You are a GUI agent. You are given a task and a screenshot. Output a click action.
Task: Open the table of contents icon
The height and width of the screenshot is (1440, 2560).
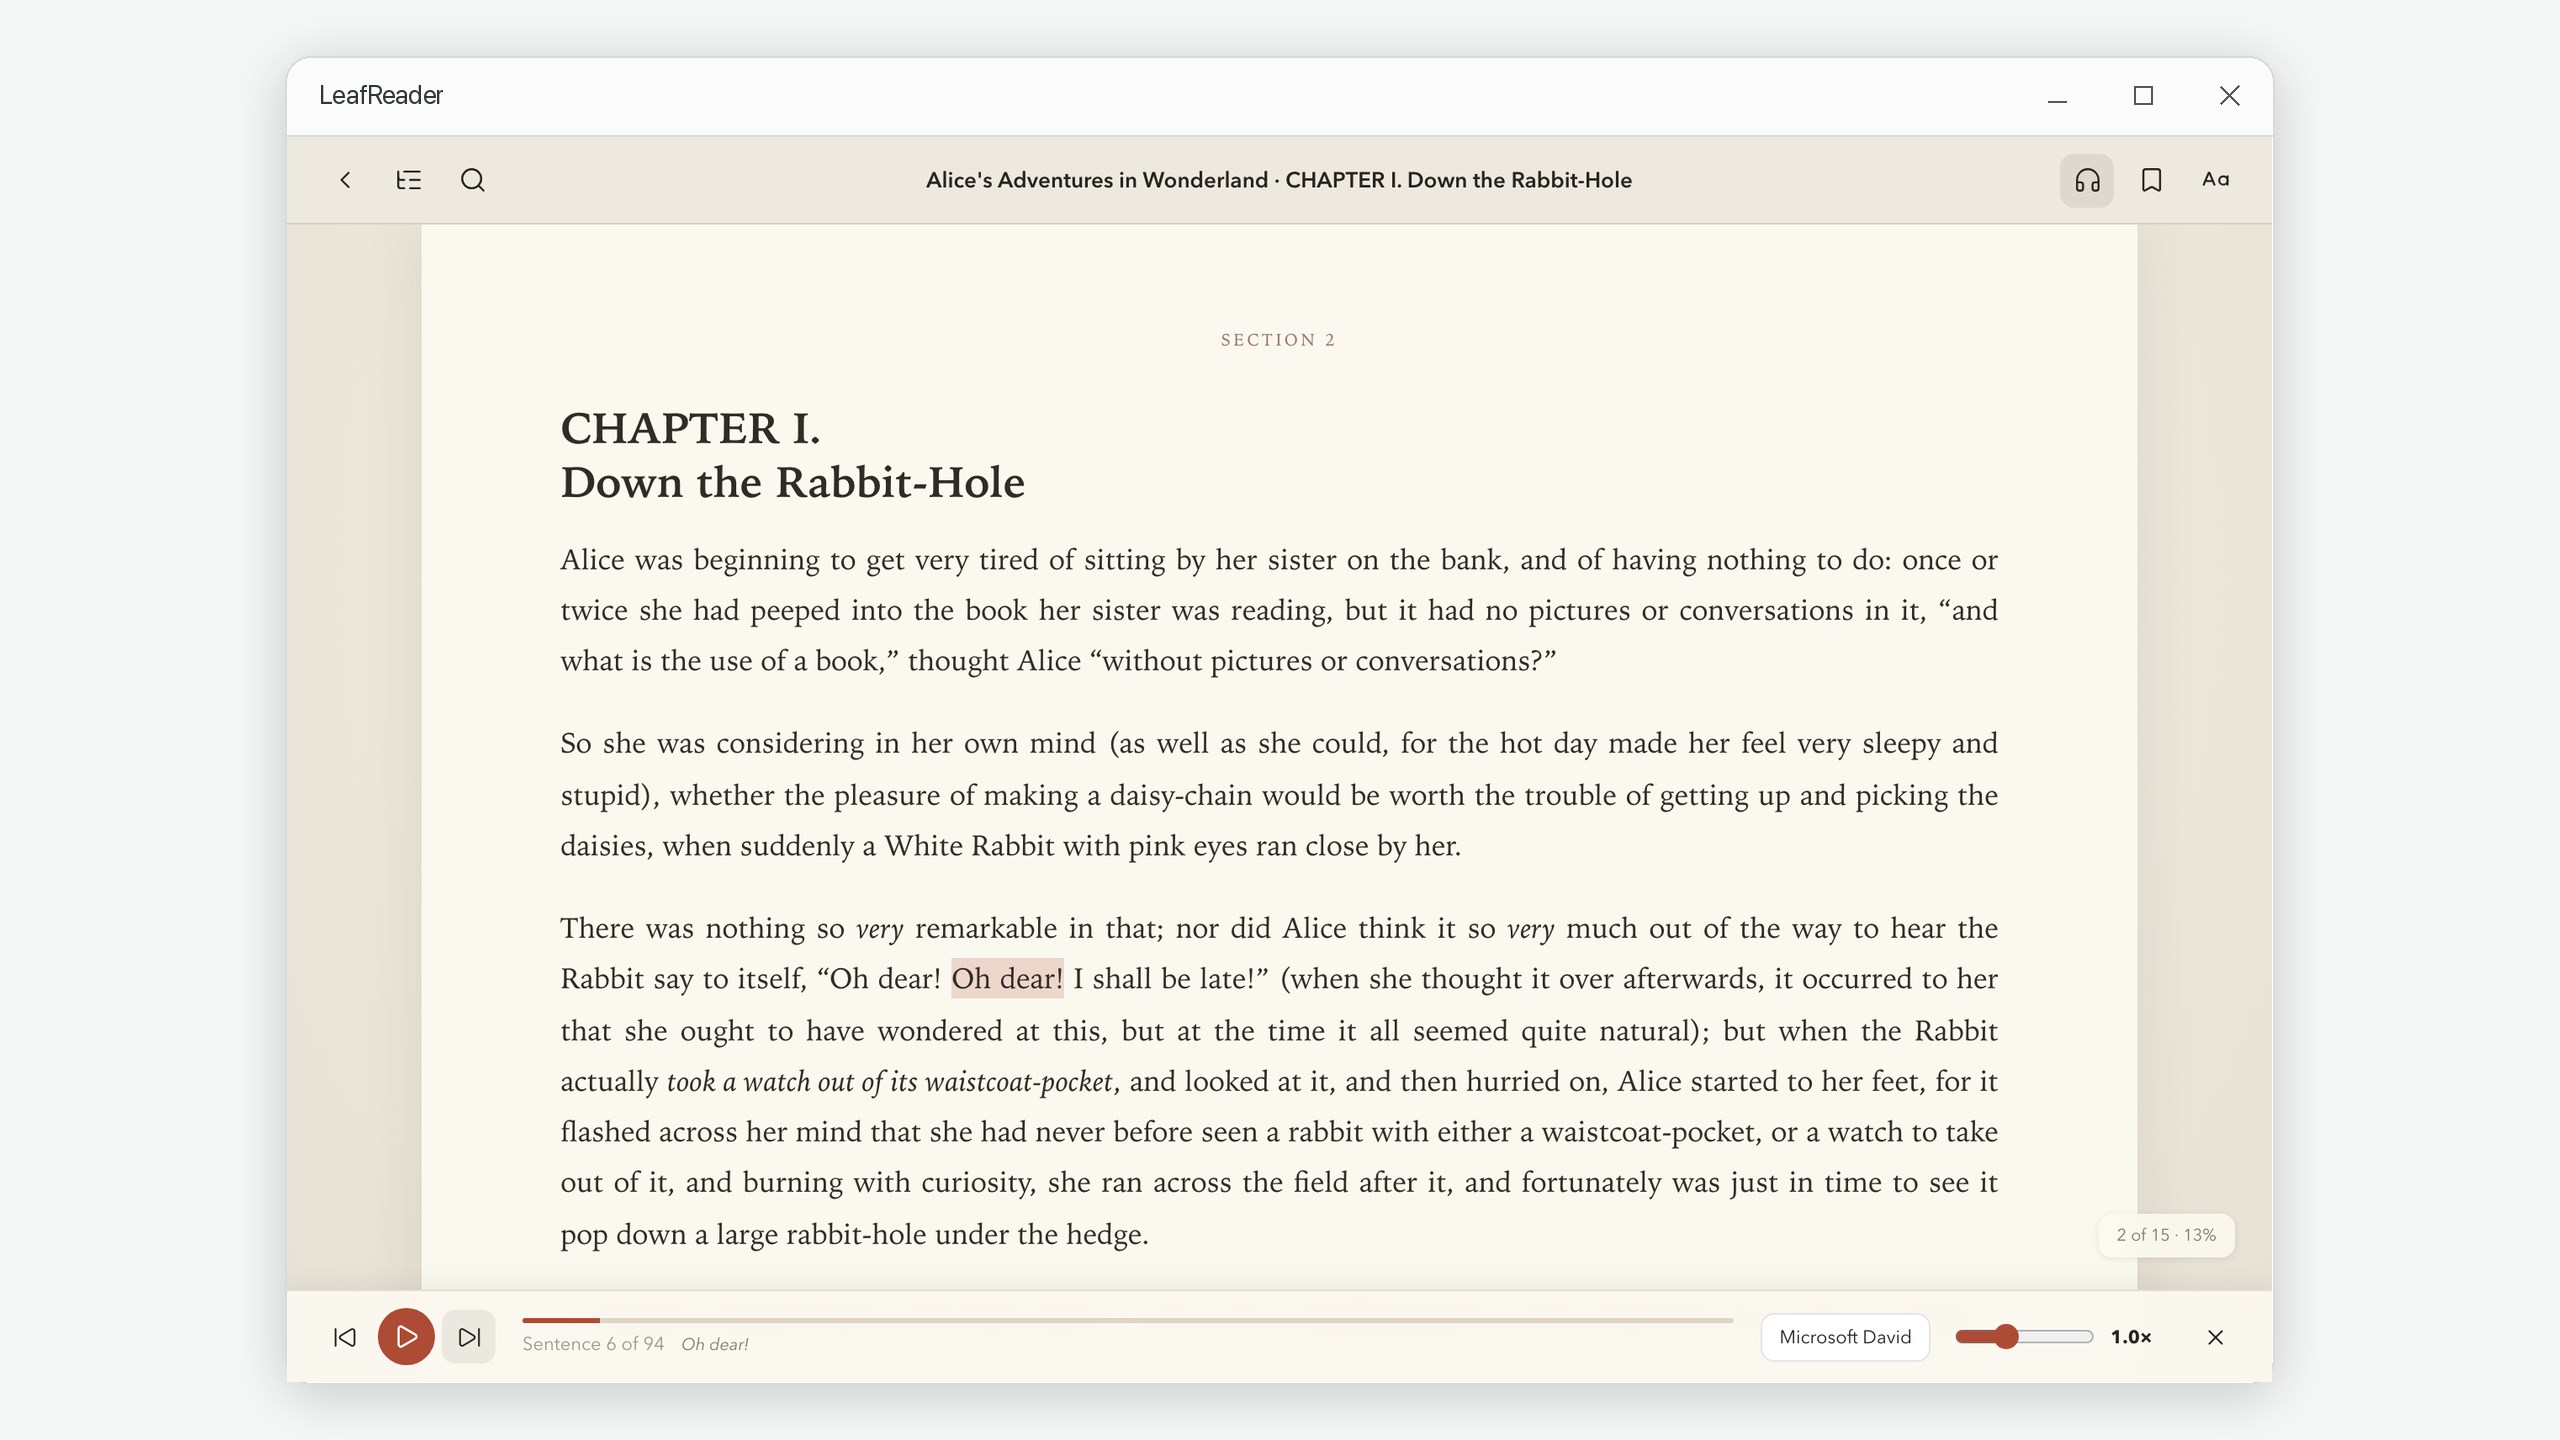pyautogui.click(x=408, y=180)
